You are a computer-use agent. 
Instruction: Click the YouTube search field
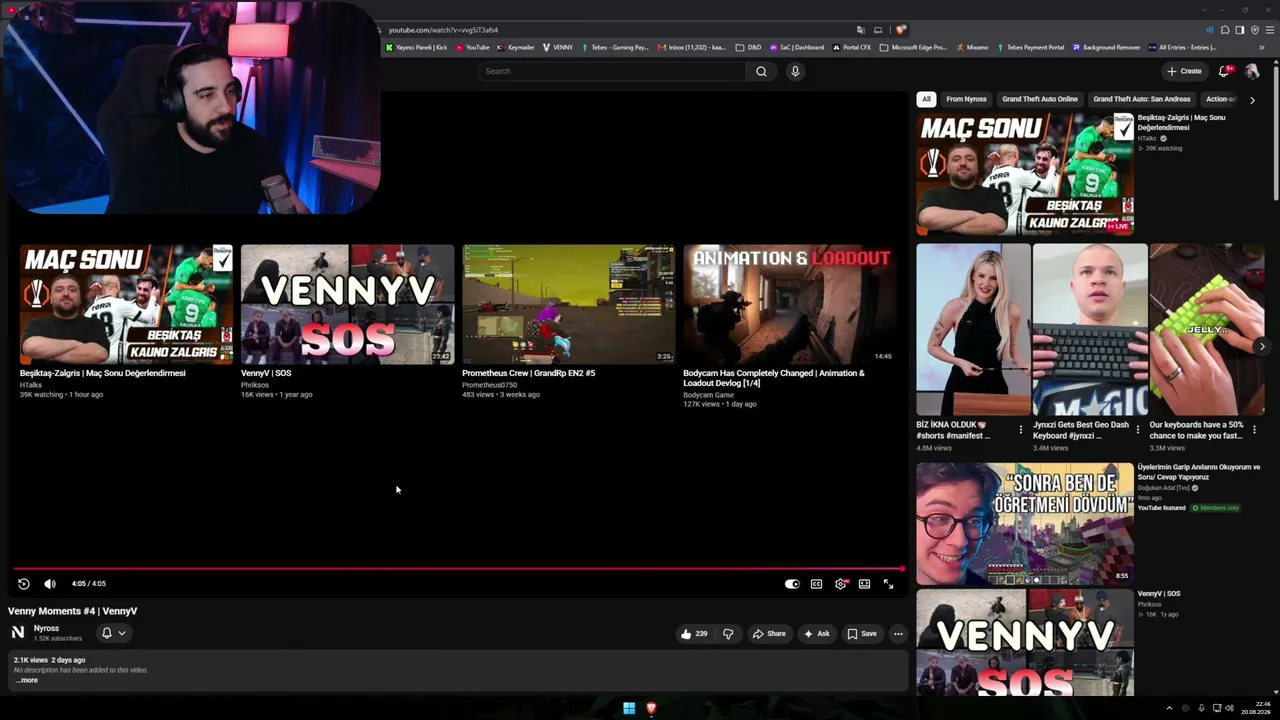point(611,71)
